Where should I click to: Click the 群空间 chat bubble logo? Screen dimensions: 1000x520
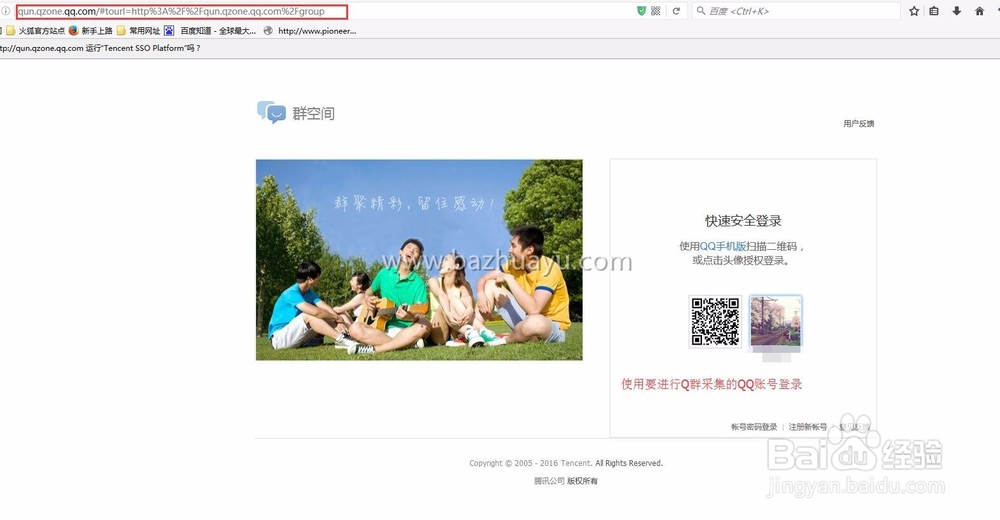pyautogui.click(x=271, y=112)
